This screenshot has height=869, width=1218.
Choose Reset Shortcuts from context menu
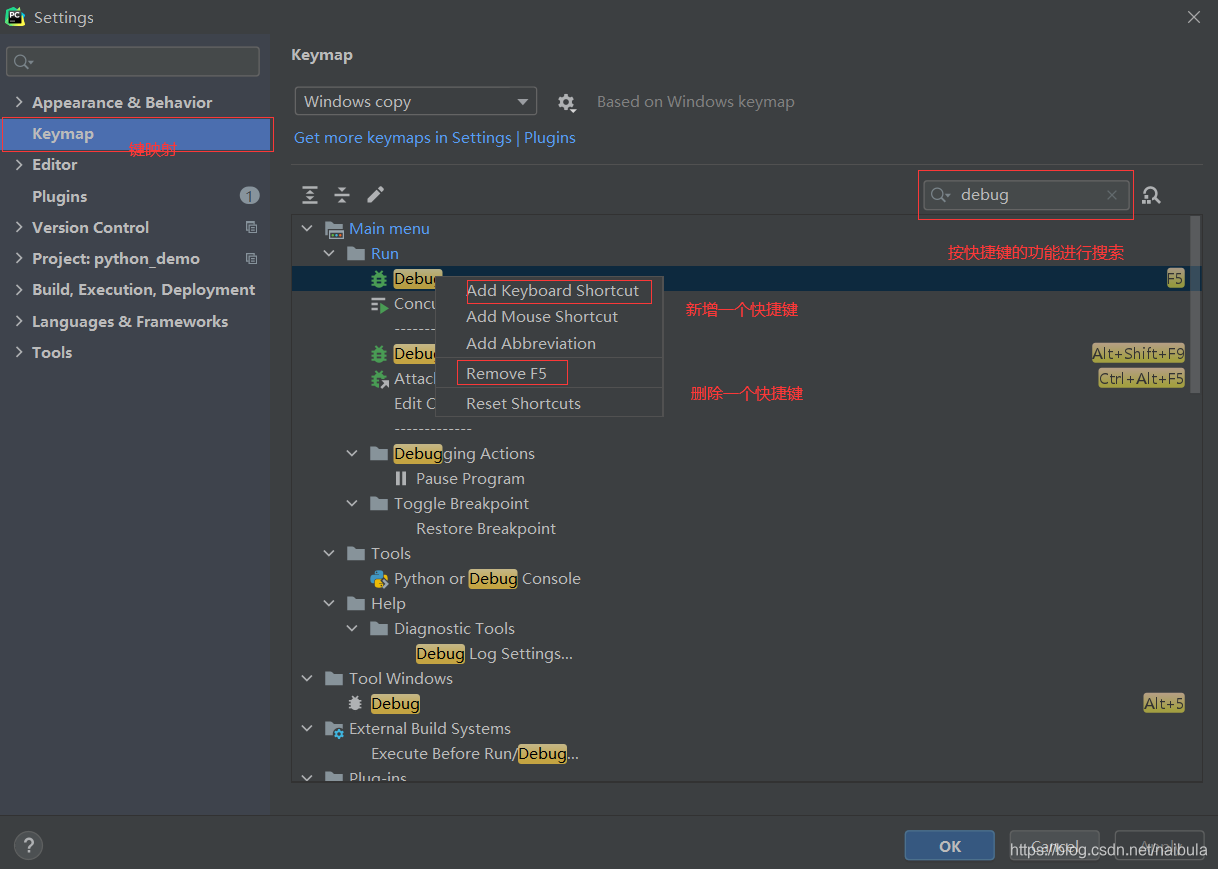[549, 404]
